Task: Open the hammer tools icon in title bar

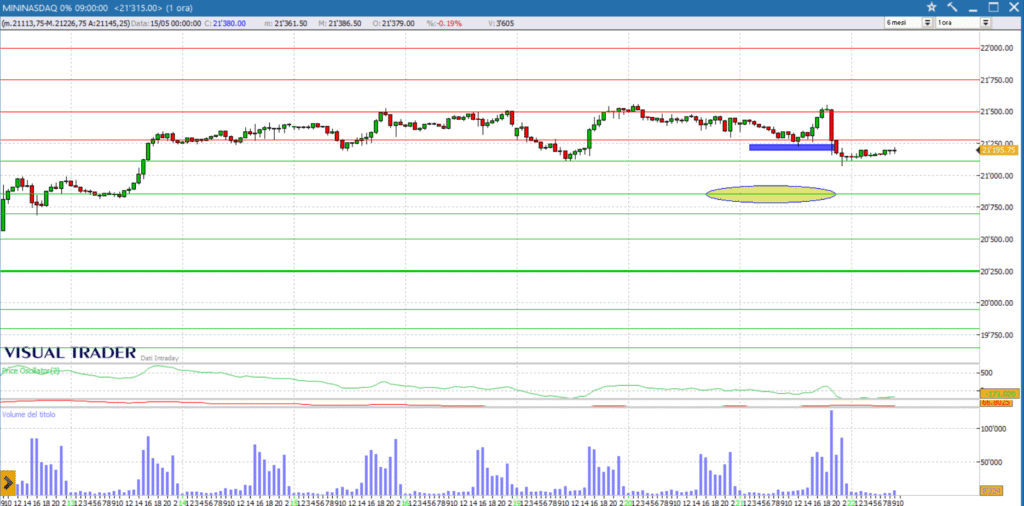Action: (x=952, y=7)
